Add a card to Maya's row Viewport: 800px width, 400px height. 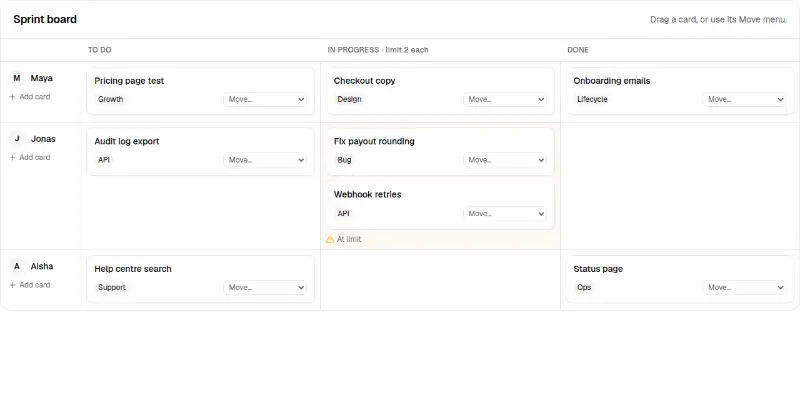[x=30, y=97]
